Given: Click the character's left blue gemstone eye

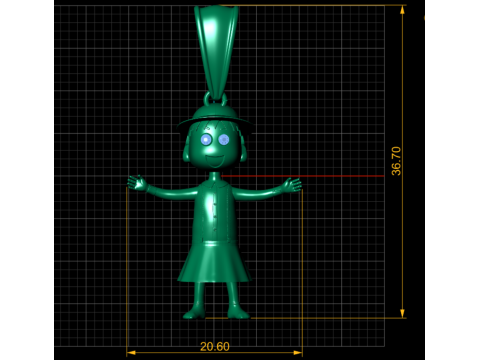Looking at the screenshot, I should coord(206,139).
